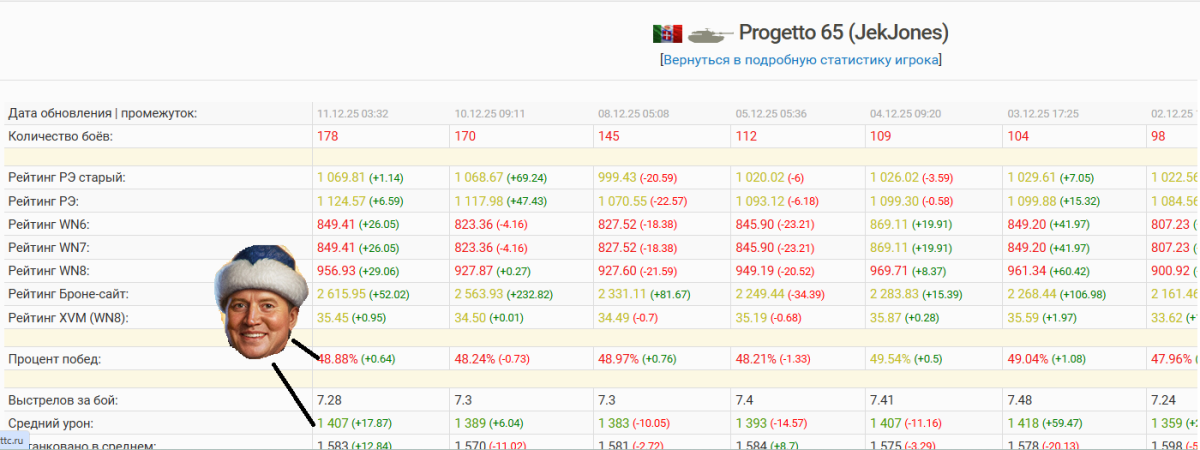Image resolution: width=1200 pixels, height=450 pixels.
Task: Click the battle count '178'
Action: [328, 136]
